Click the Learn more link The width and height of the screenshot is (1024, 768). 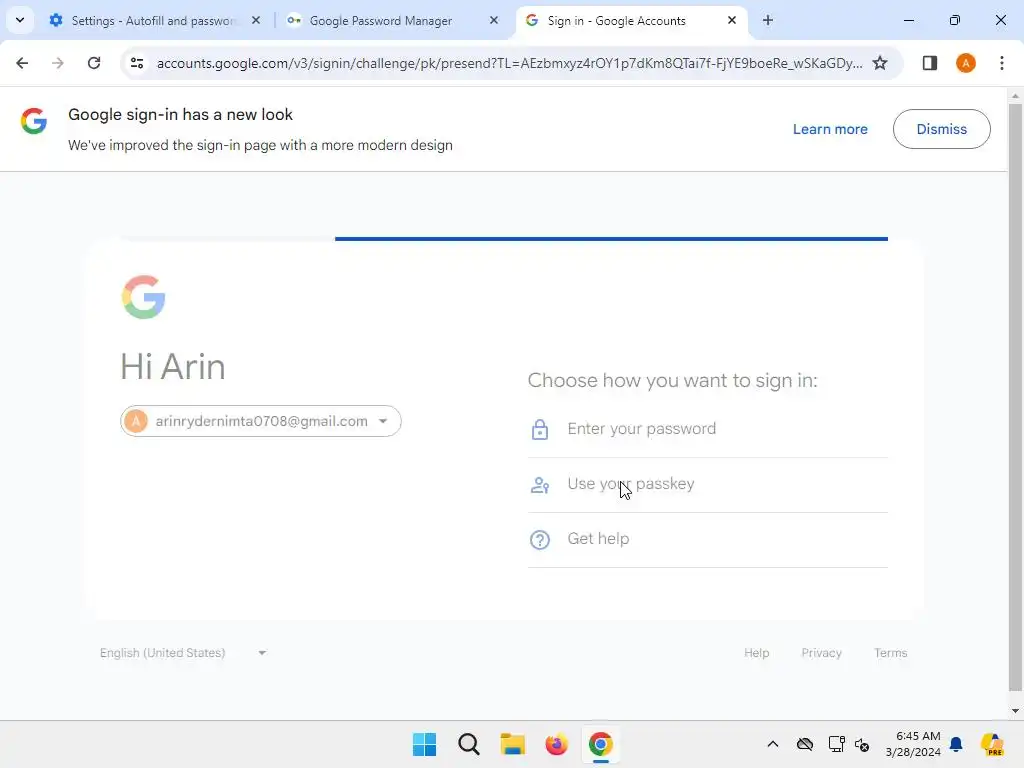point(829,129)
